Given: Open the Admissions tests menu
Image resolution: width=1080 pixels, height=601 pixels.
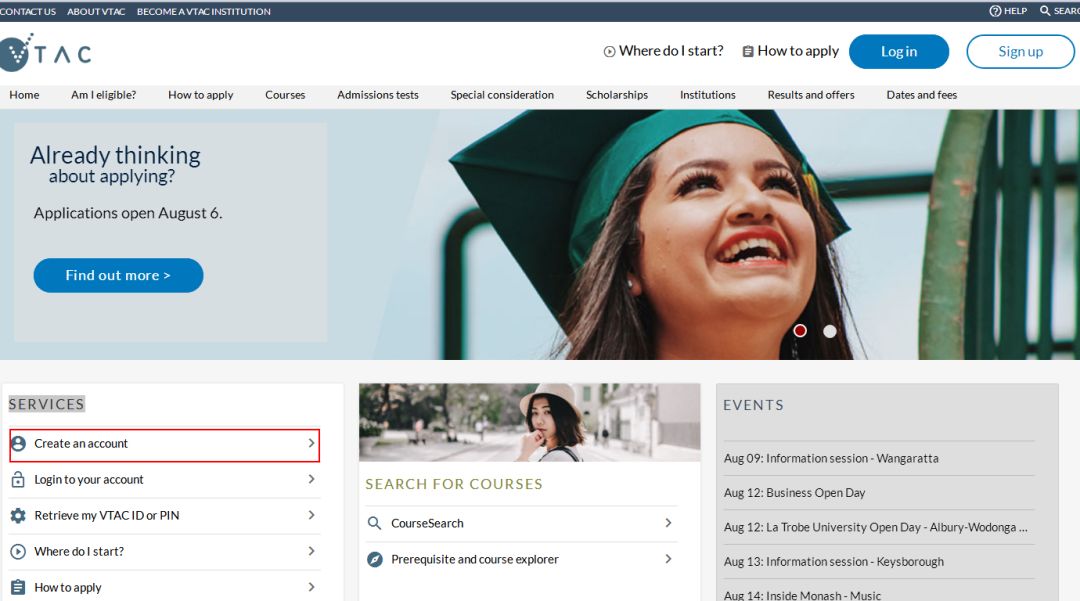Looking at the screenshot, I should coord(377,95).
